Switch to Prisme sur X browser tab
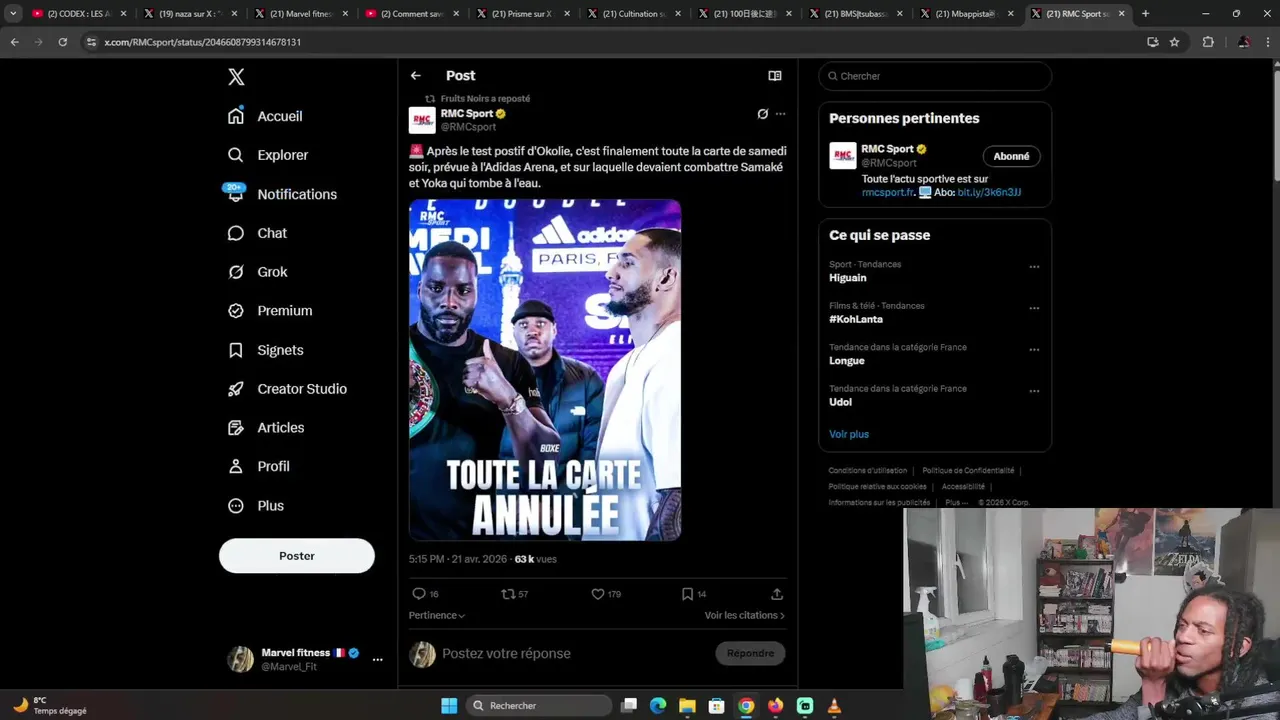 [x=522, y=14]
